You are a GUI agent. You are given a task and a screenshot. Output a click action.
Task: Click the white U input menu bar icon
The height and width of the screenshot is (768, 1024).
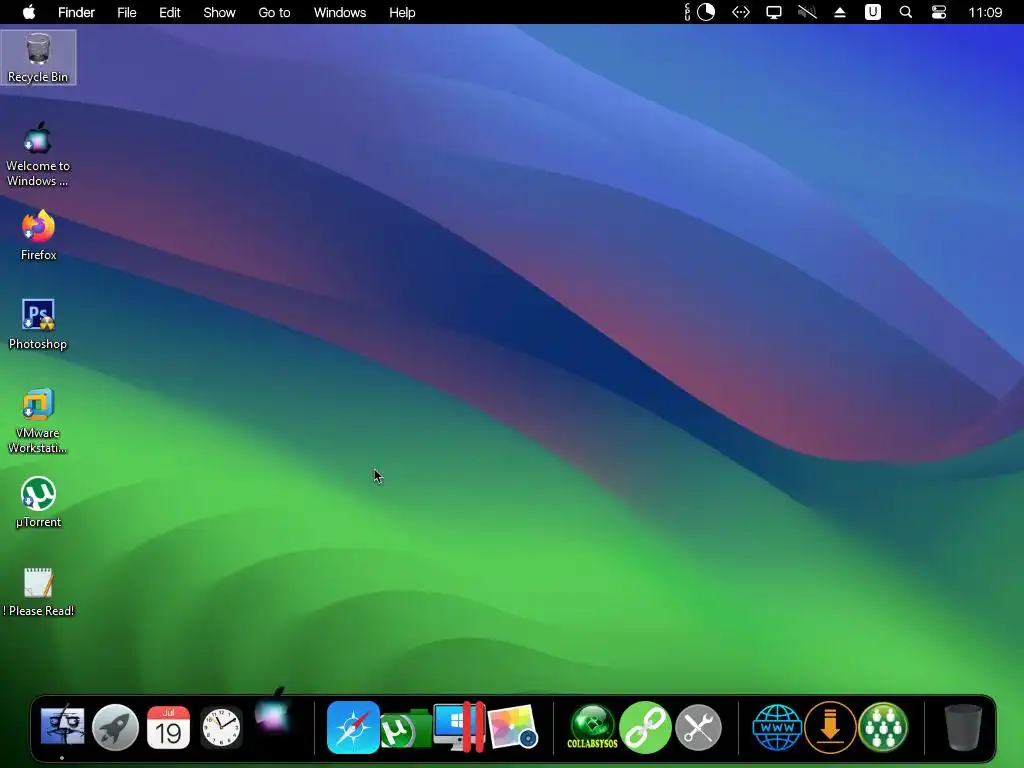pyautogui.click(x=872, y=12)
